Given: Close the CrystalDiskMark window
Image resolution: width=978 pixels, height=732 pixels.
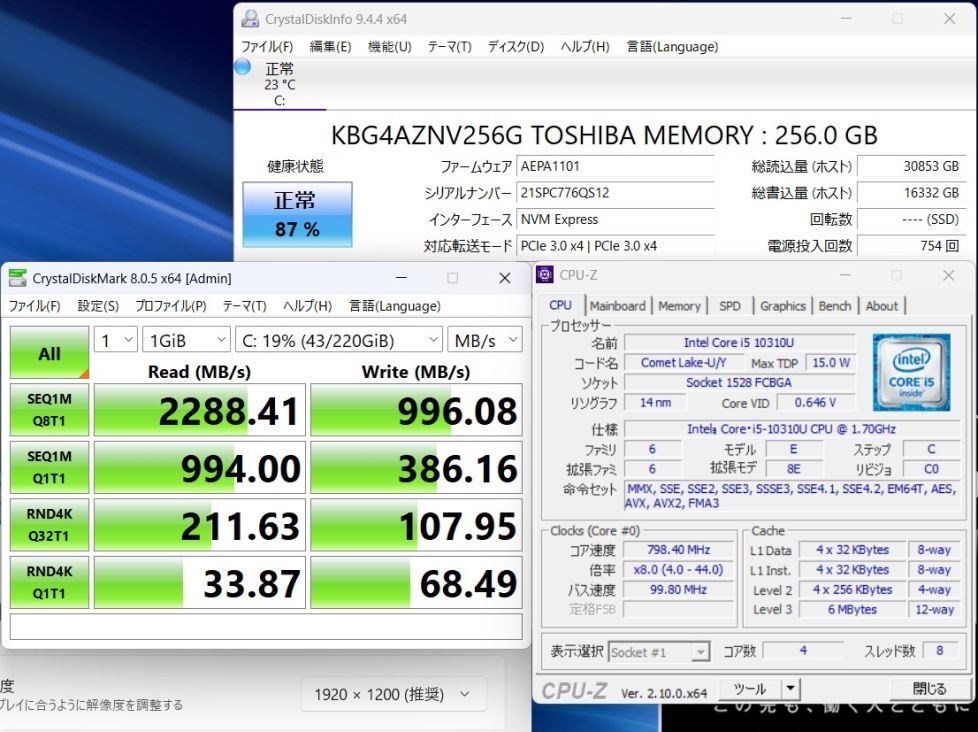Looking at the screenshot, I should 505,278.
